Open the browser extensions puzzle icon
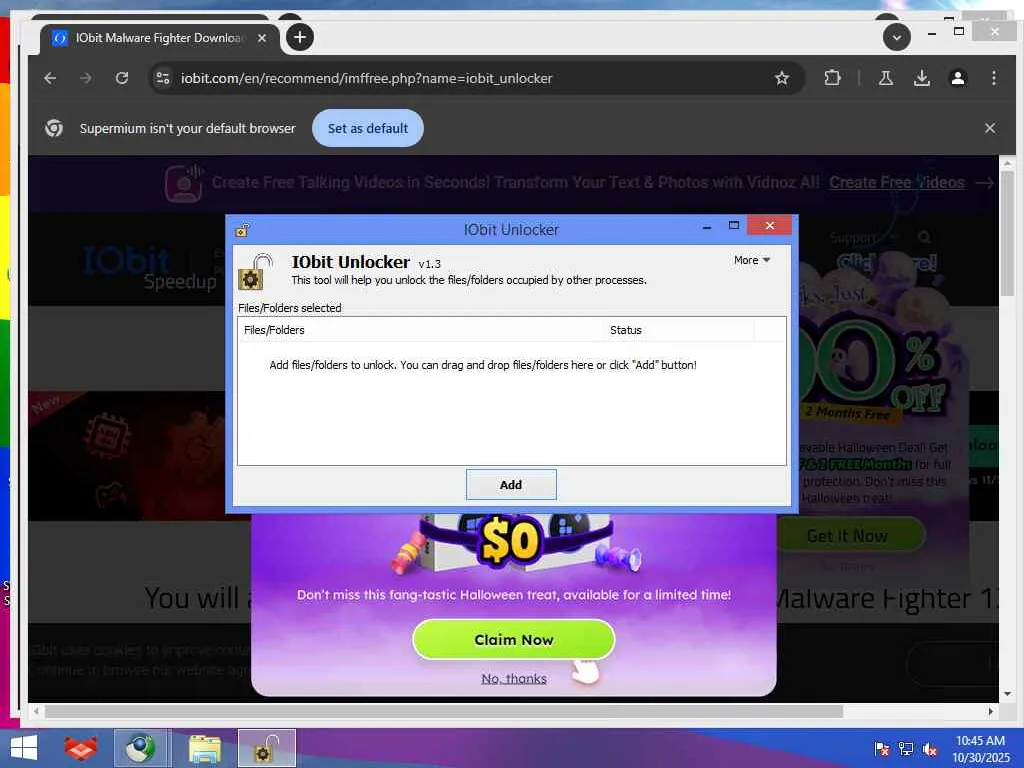Viewport: 1024px width, 768px height. pos(832,78)
